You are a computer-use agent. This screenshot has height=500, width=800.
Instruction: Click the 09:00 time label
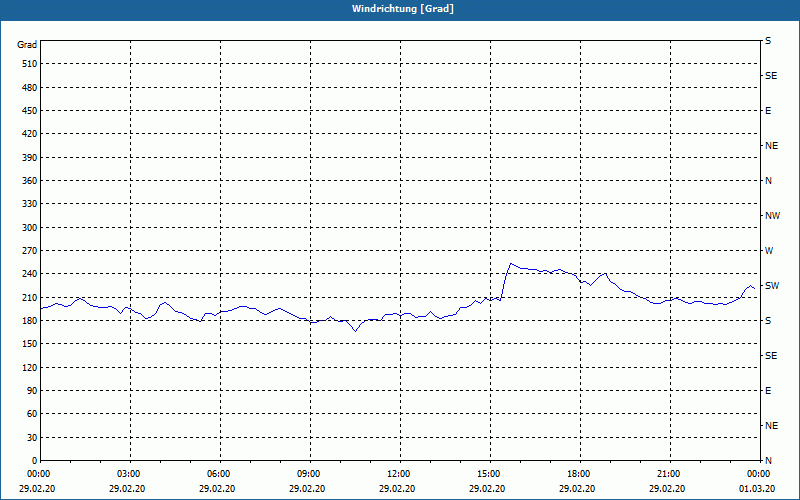pyautogui.click(x=309, y=474)
